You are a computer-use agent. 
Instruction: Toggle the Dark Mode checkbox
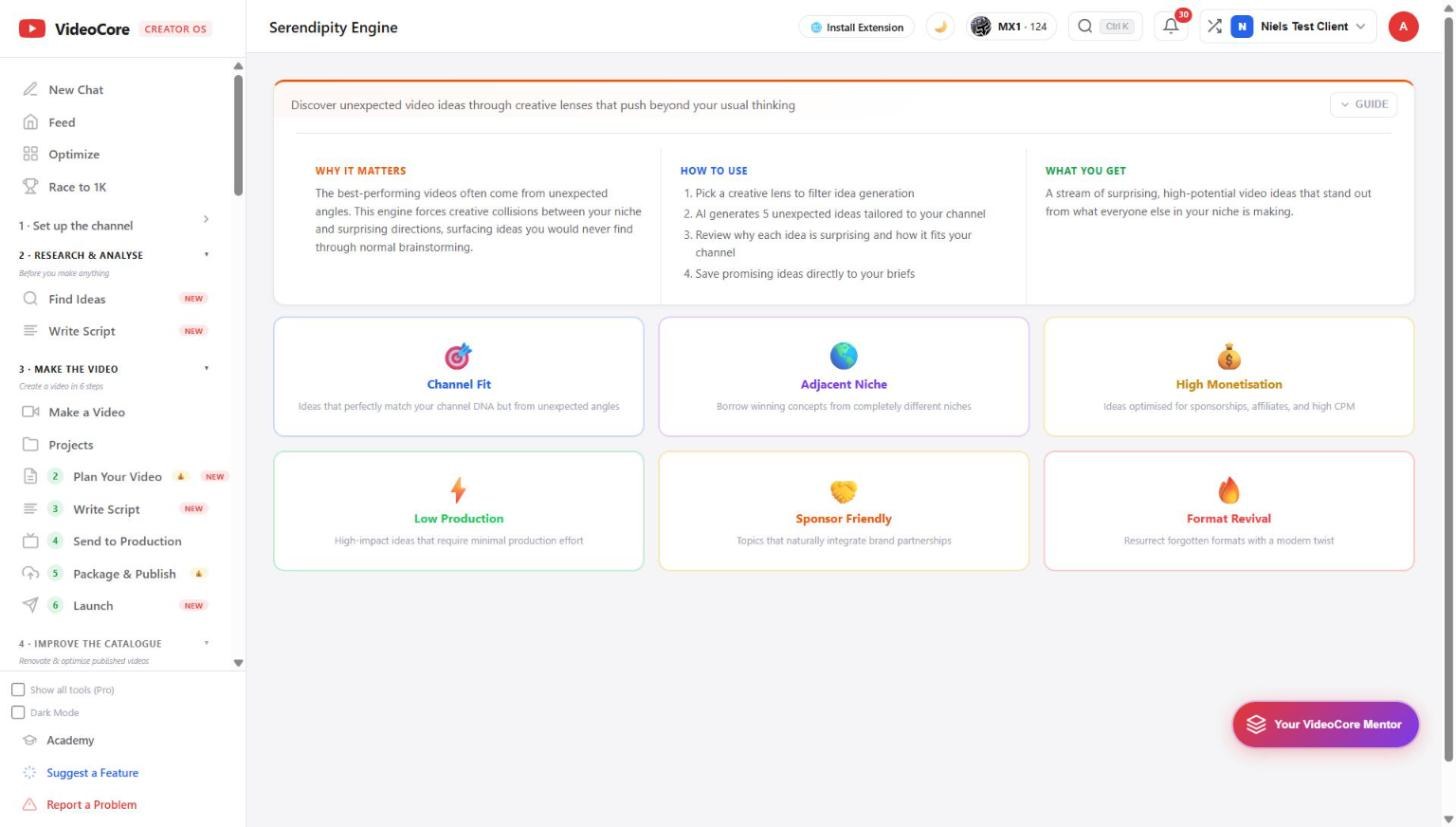[18, 713]
